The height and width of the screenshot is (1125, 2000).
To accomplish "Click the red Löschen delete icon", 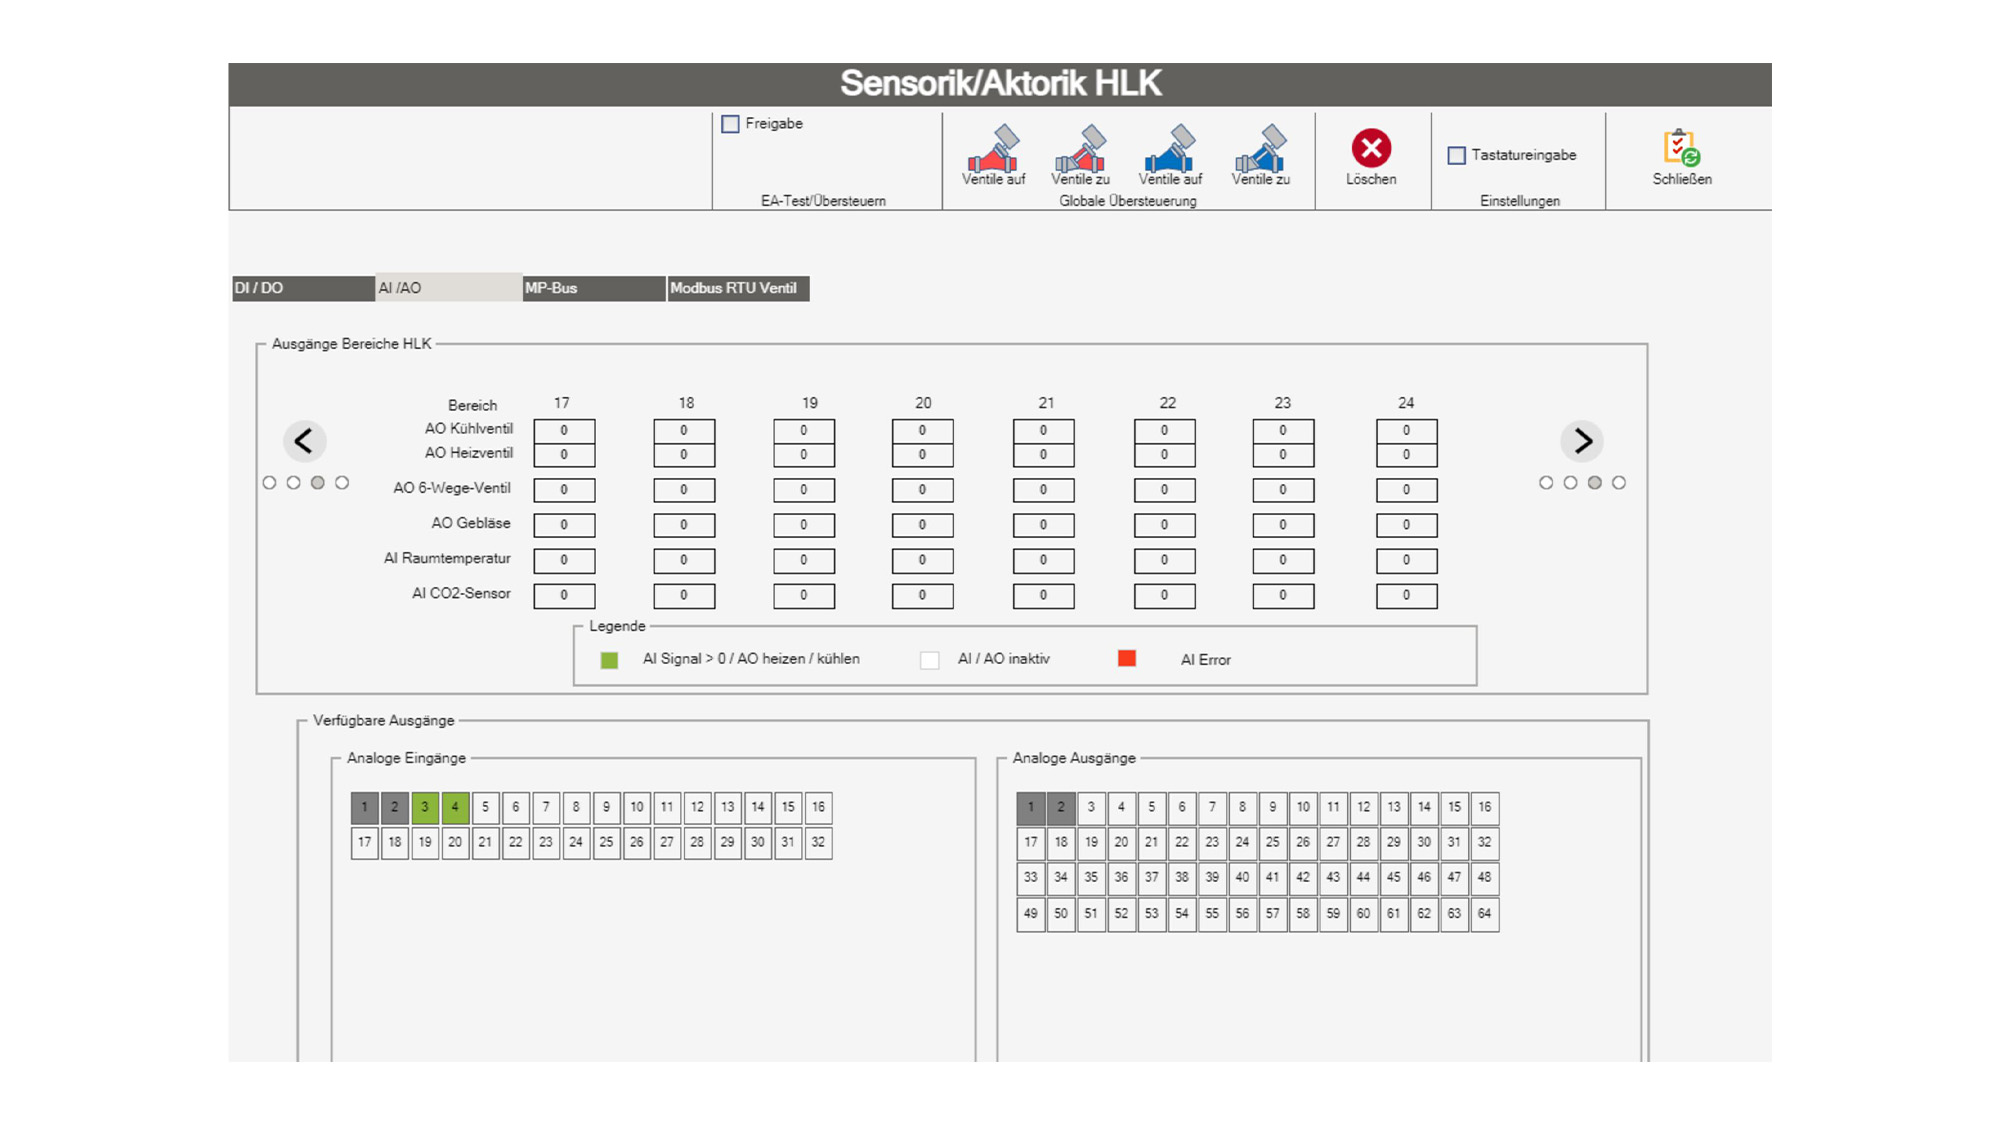I will [1371, 148].
